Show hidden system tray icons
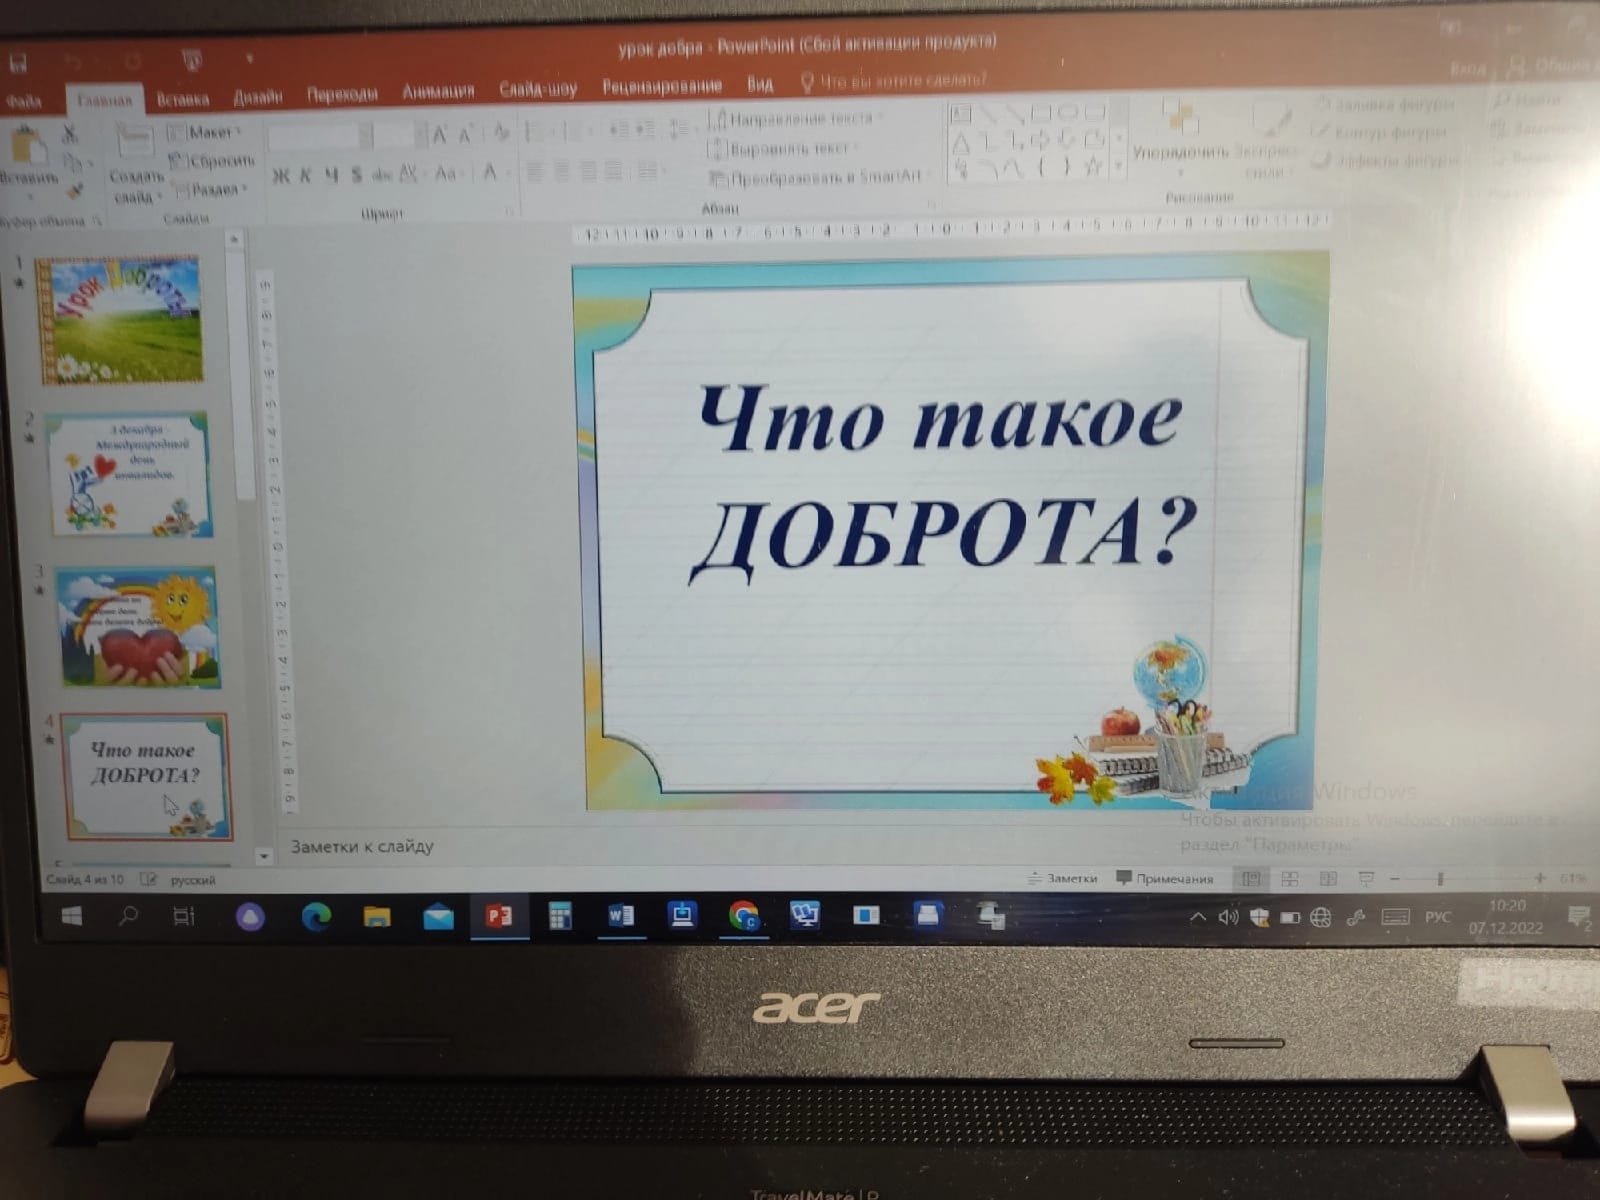1600x1200 pixels. pyautogui.click(x=1197, y=917)
